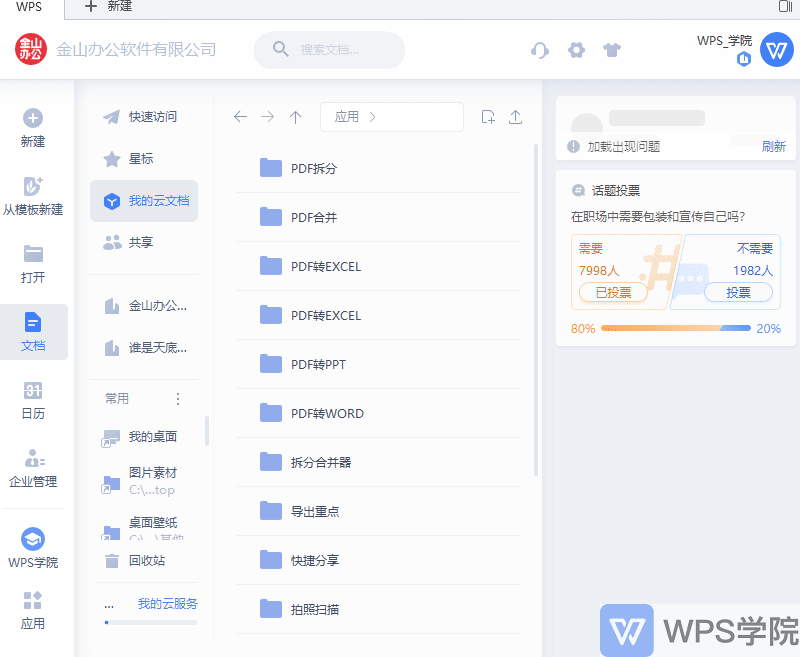Open the Recycle Bin in sidebar
This screenshot has height=657, width=800.
click(145, 561)
